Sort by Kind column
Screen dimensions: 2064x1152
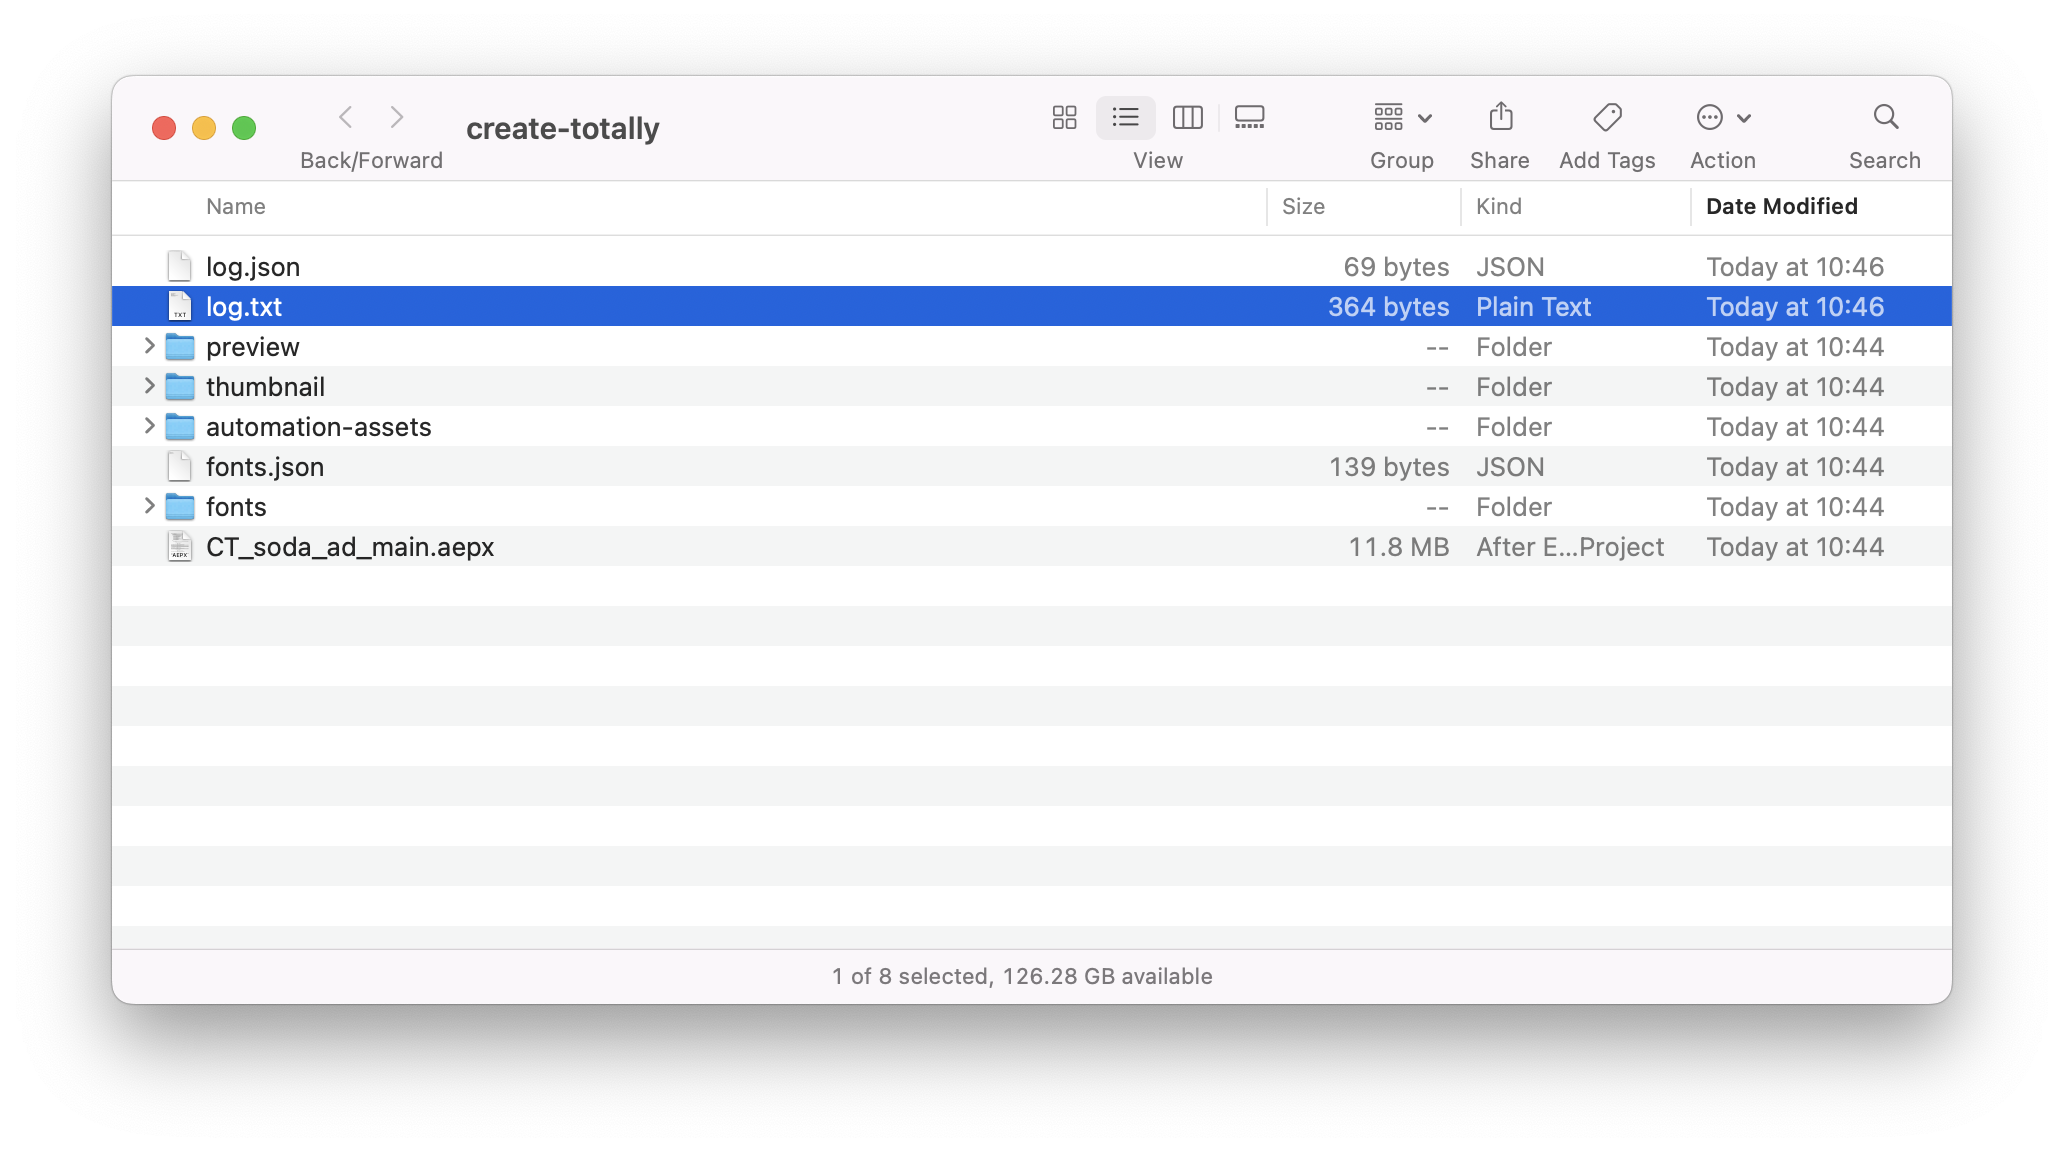tap(1498, 207)
